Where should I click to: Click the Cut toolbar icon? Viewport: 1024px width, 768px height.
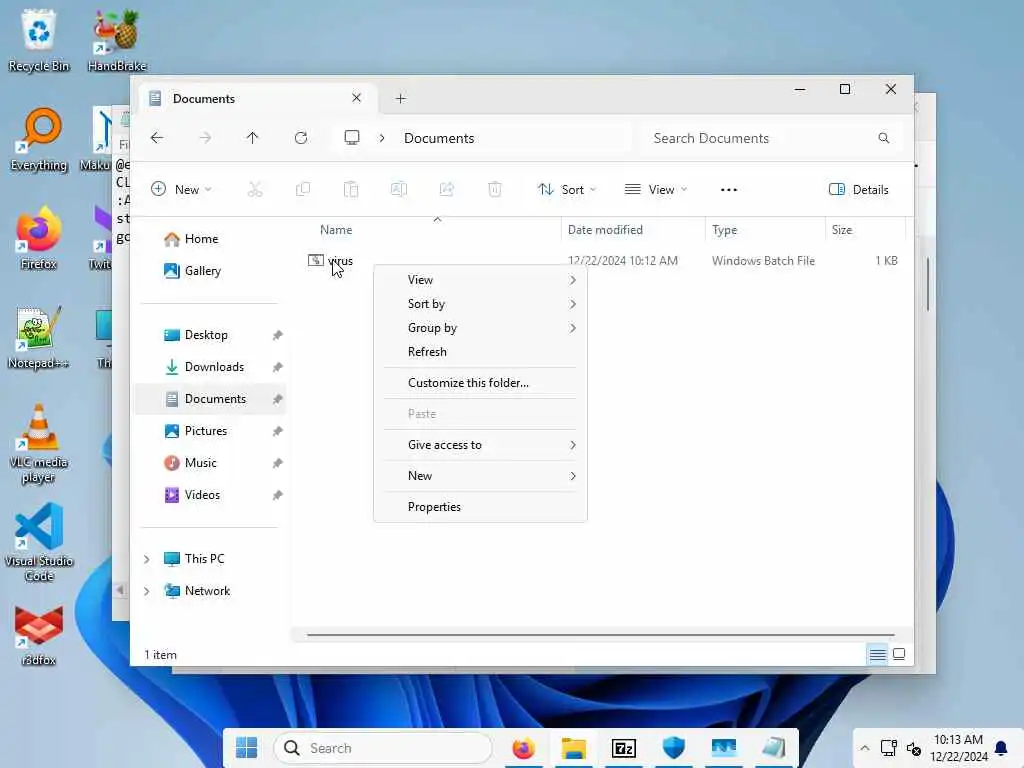[x=255, y=189]
